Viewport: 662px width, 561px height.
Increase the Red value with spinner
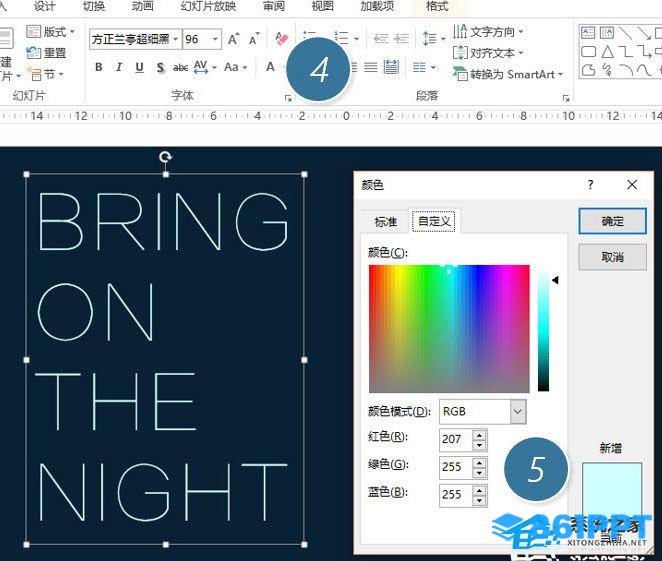point(480,435)
